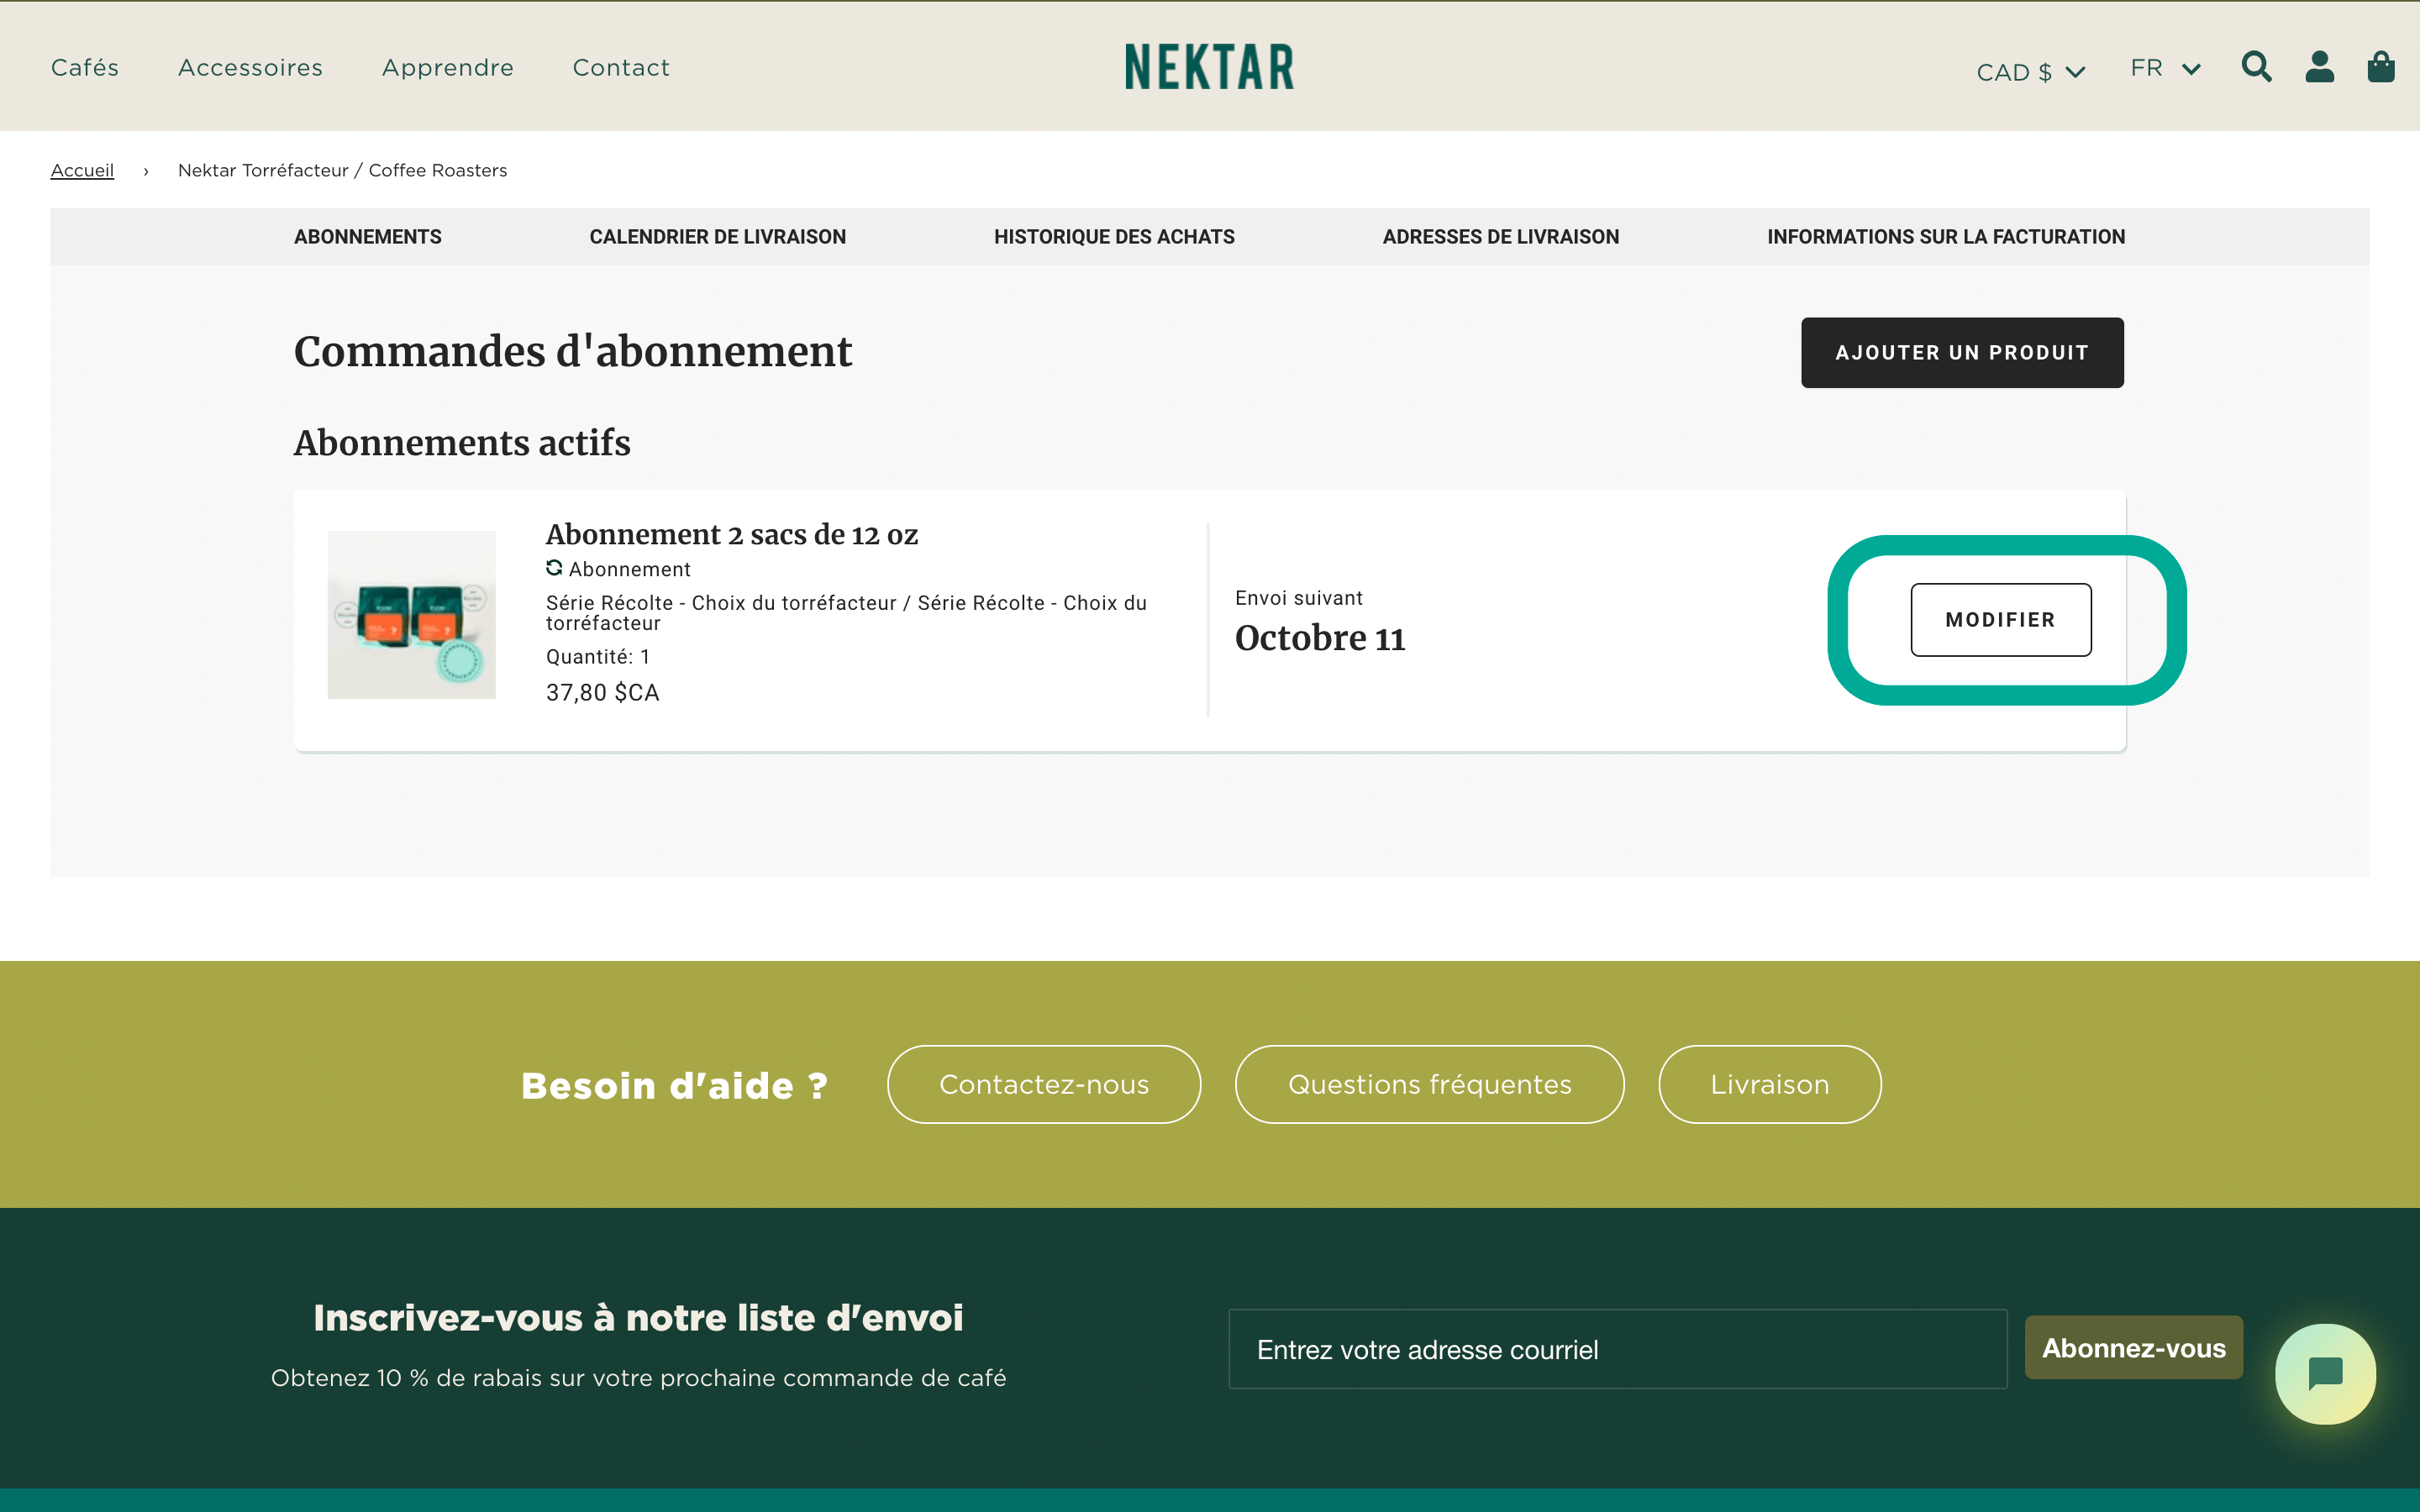Open the search magnifier icon

tap(2256, 67)
